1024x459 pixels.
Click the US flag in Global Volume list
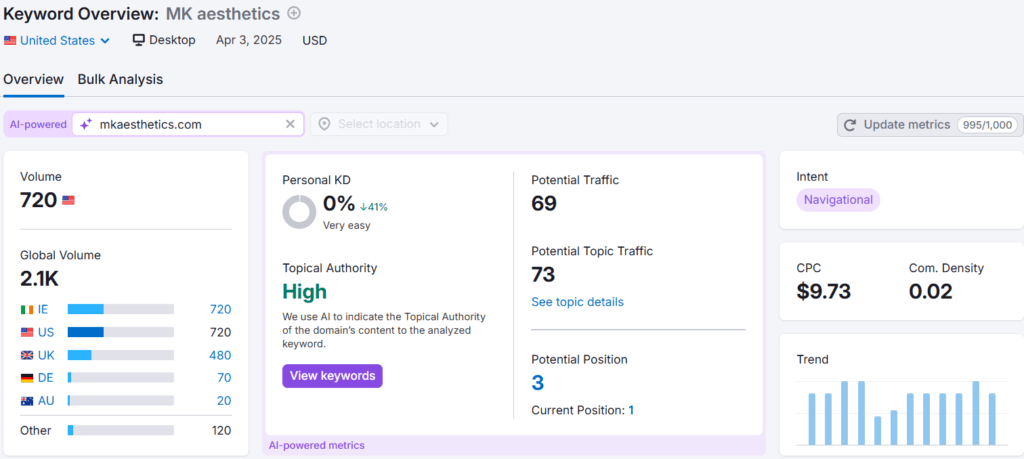pyautogui.click(x=27, y=332)
